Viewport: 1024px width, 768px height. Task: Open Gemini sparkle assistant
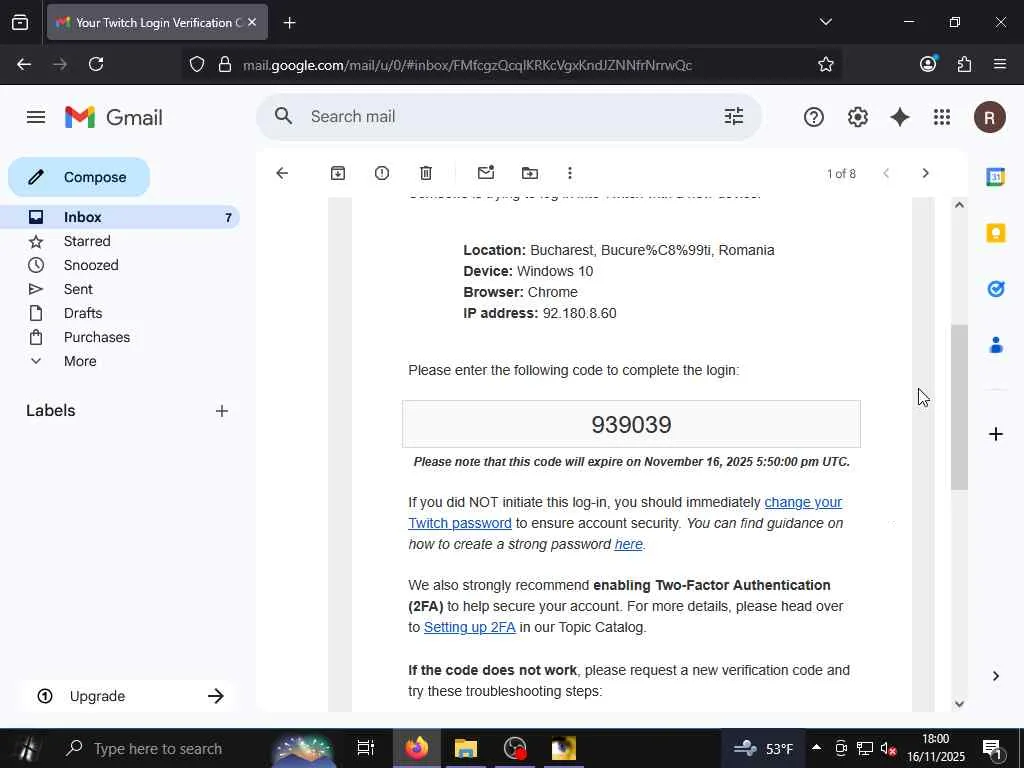click(900, 118)
